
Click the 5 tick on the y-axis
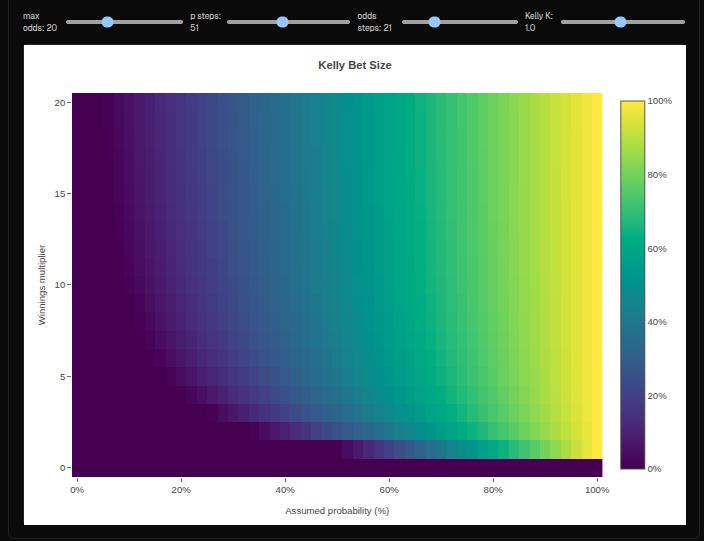62,376
